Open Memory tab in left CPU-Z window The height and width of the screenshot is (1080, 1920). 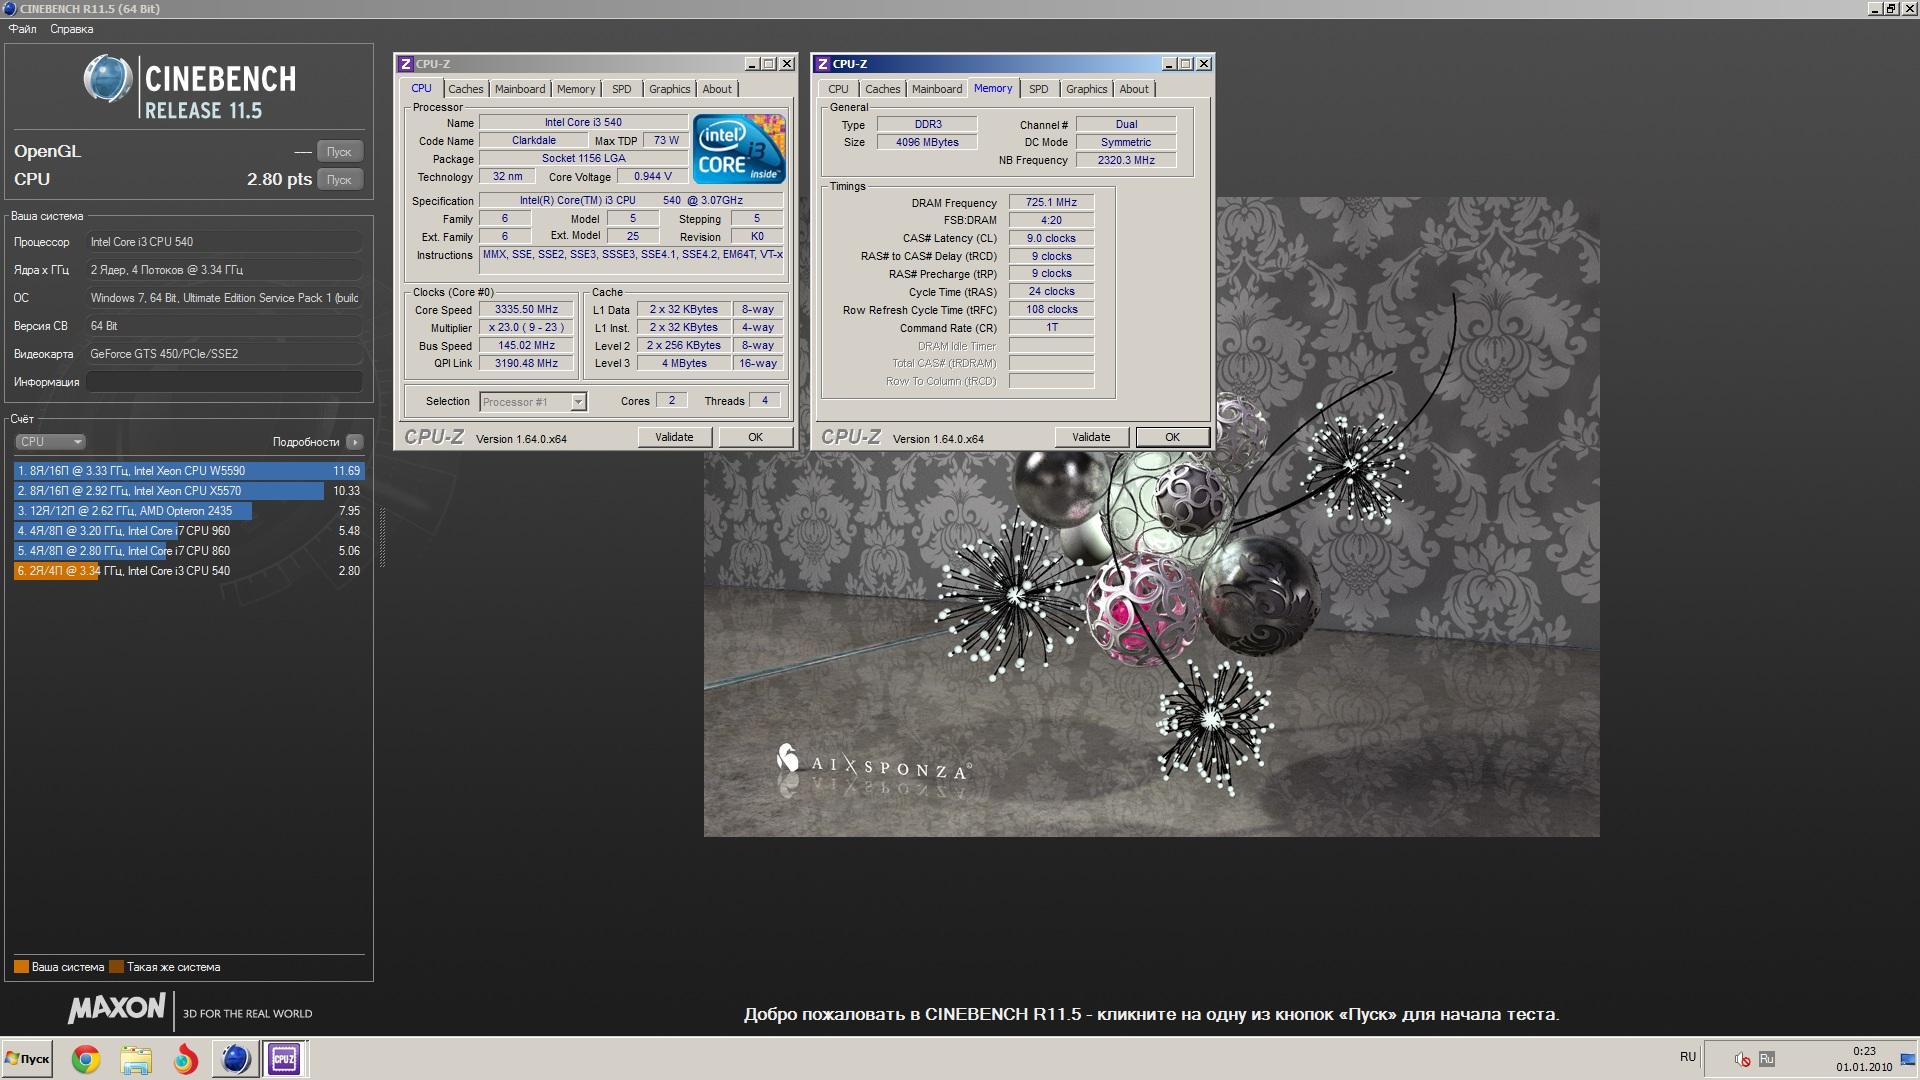pos(576,89)
